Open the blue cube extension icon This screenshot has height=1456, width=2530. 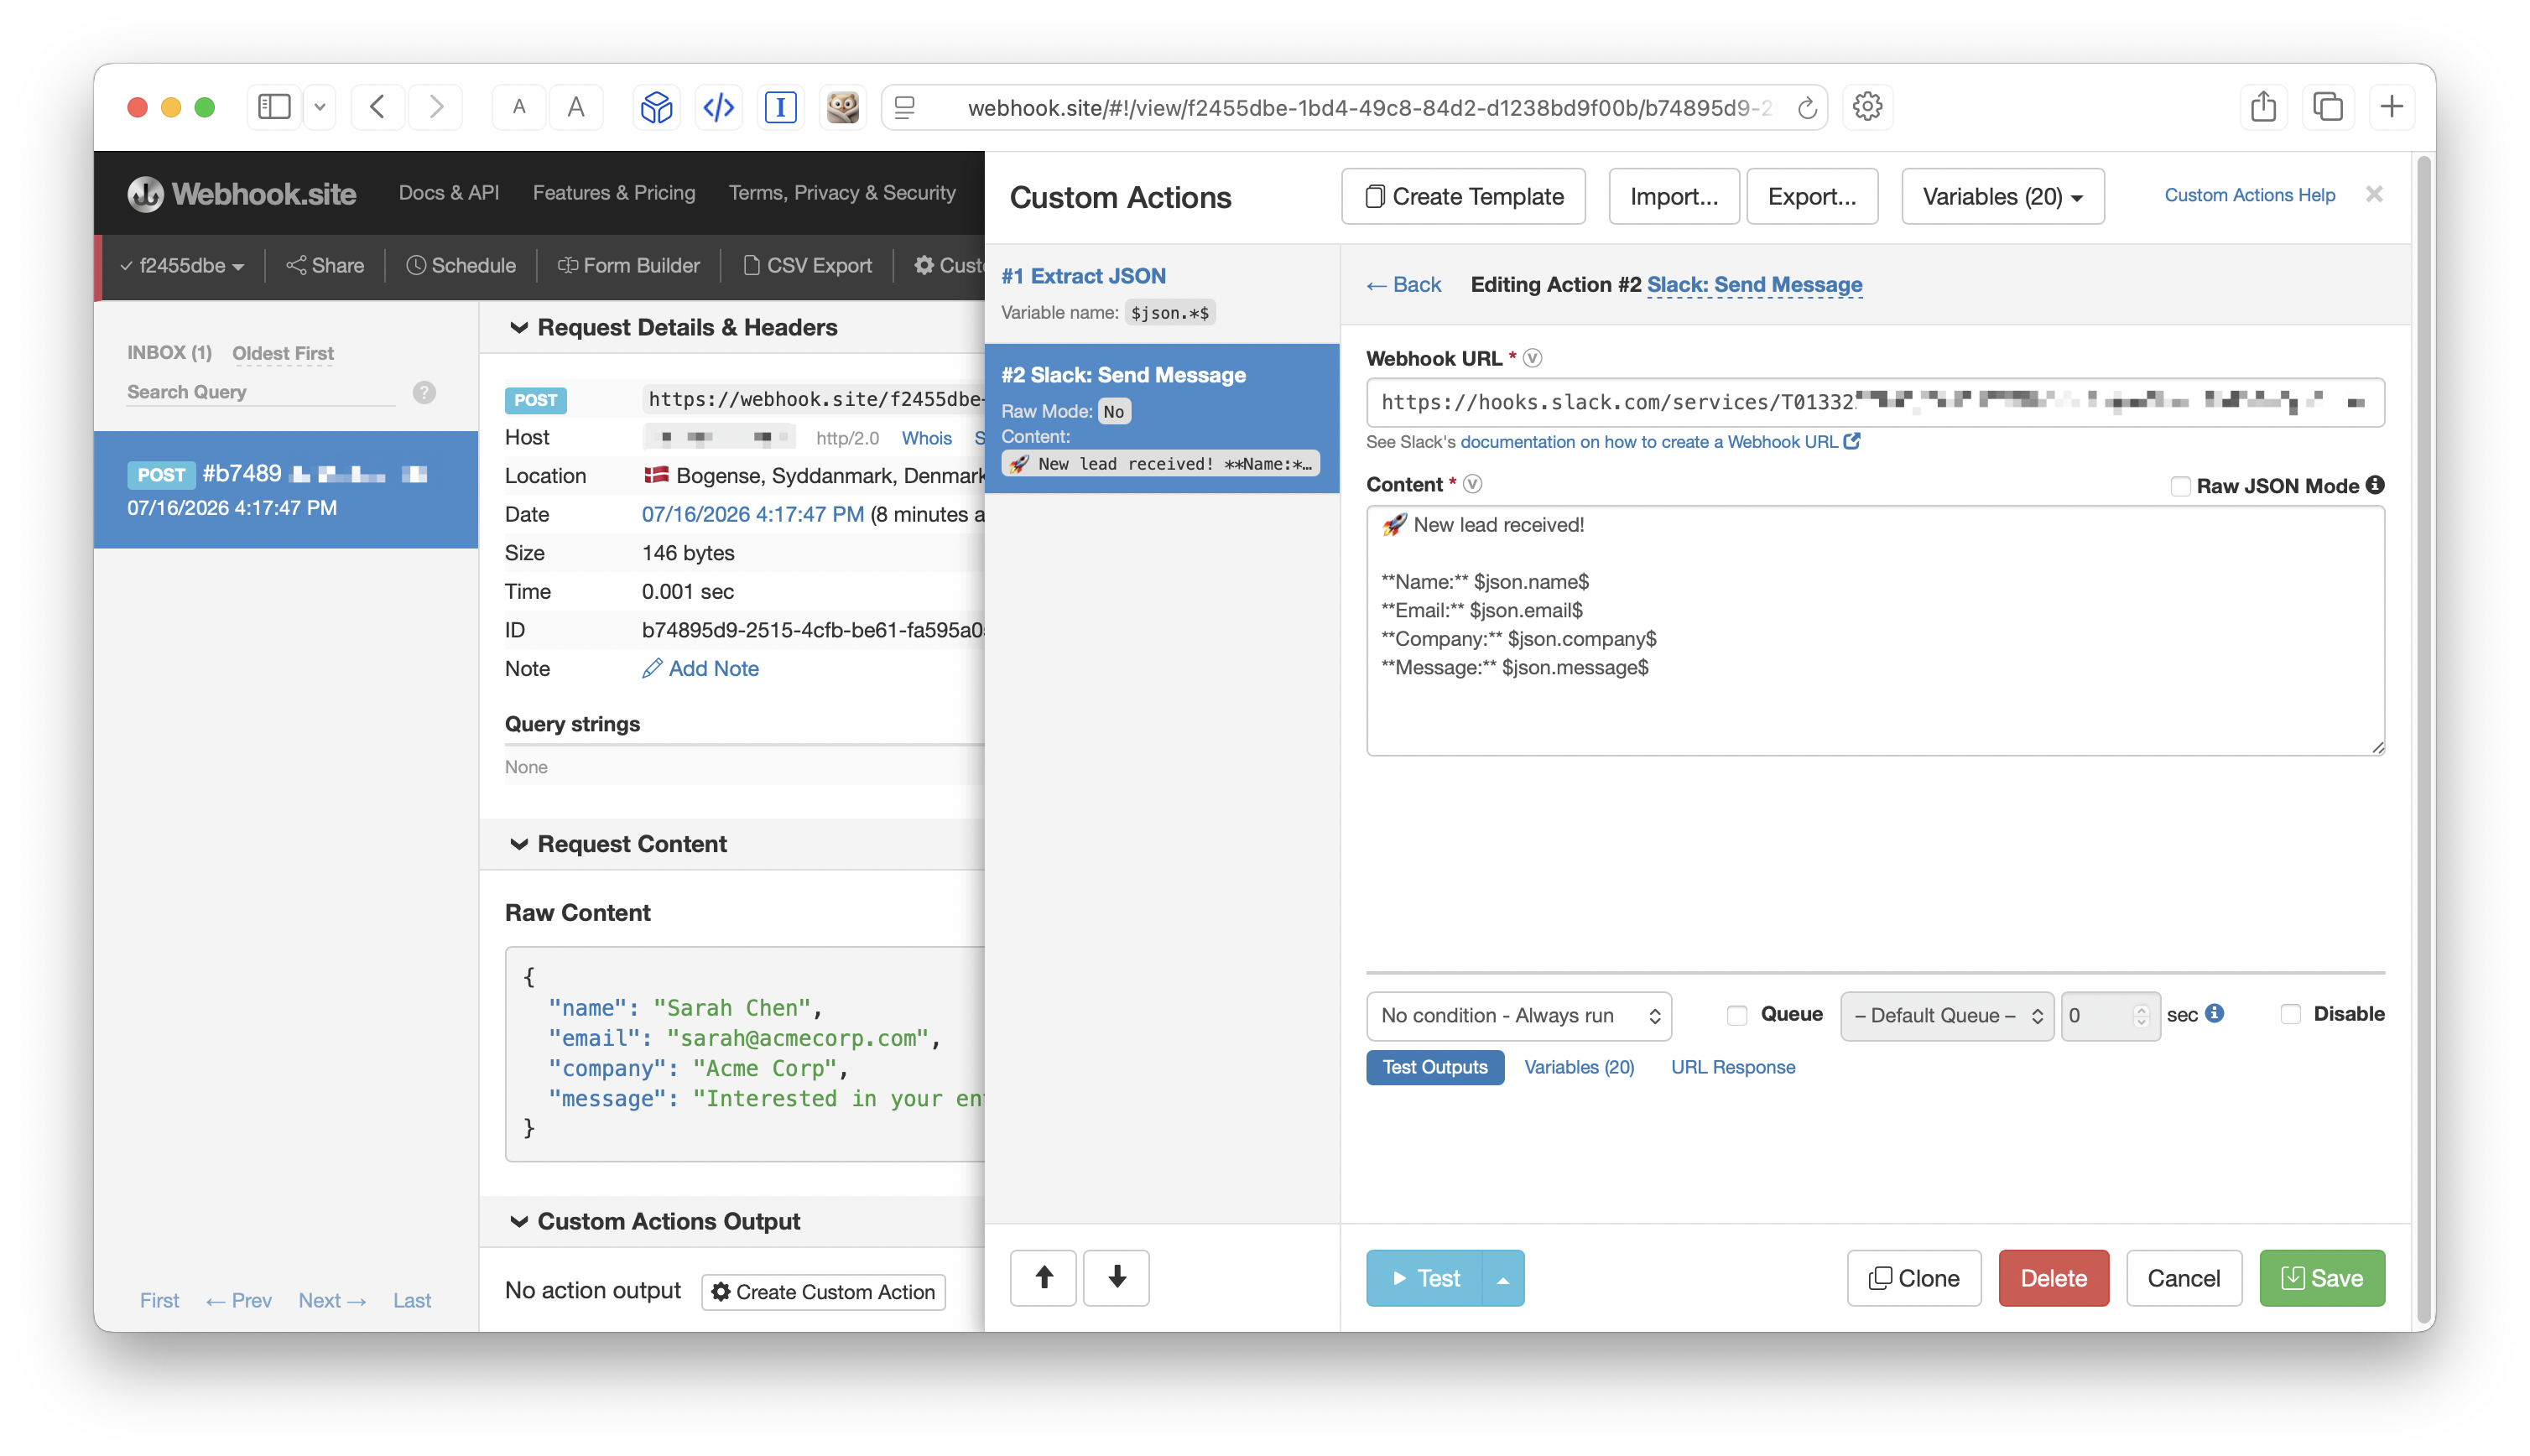pyautogui.click(x=656, y=107)
